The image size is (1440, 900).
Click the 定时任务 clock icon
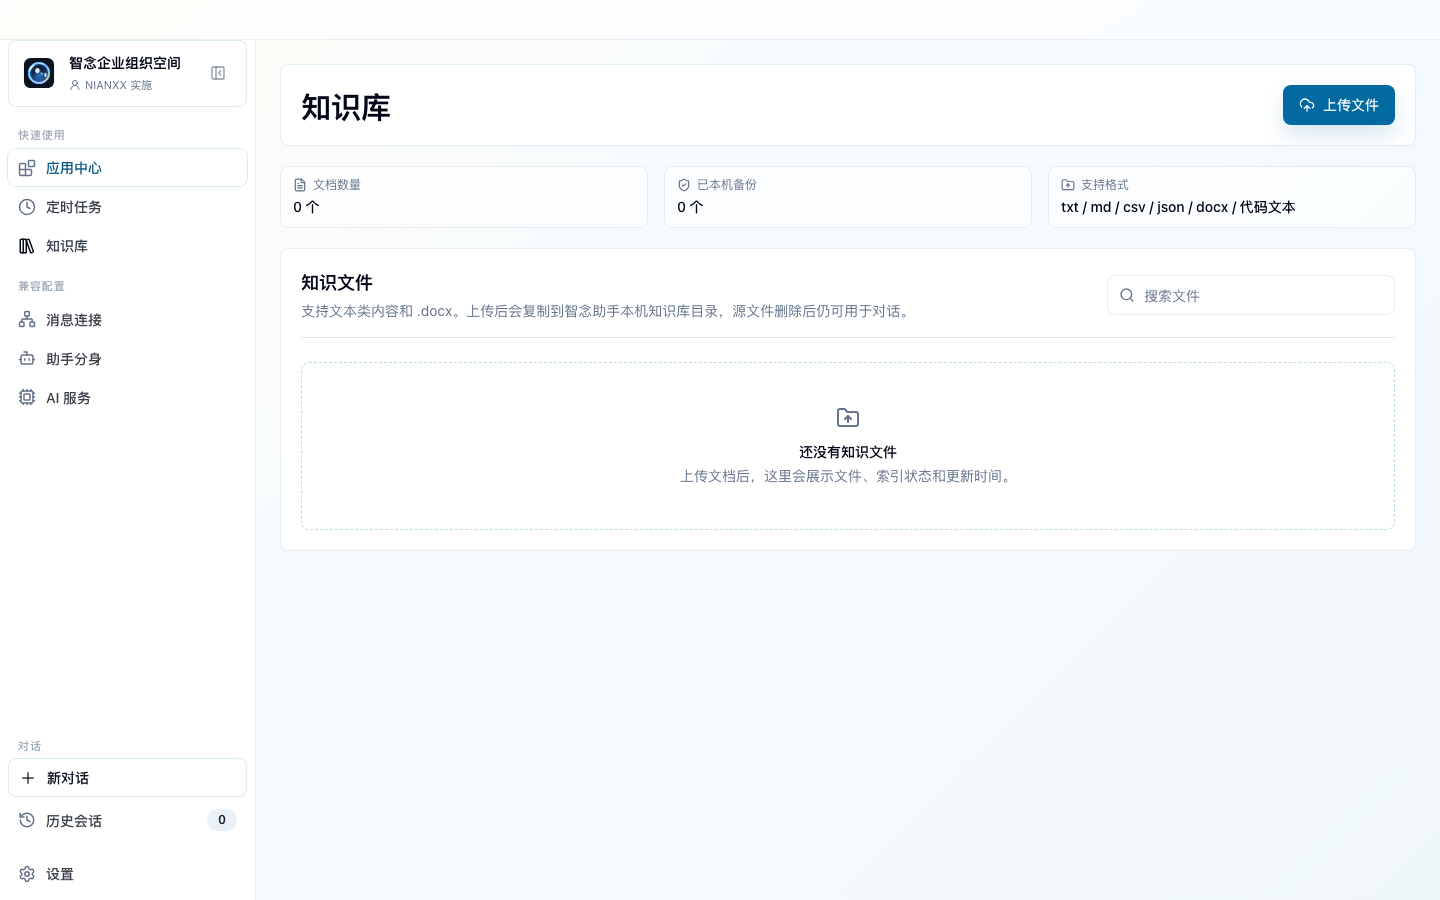[x=27, y=207]
